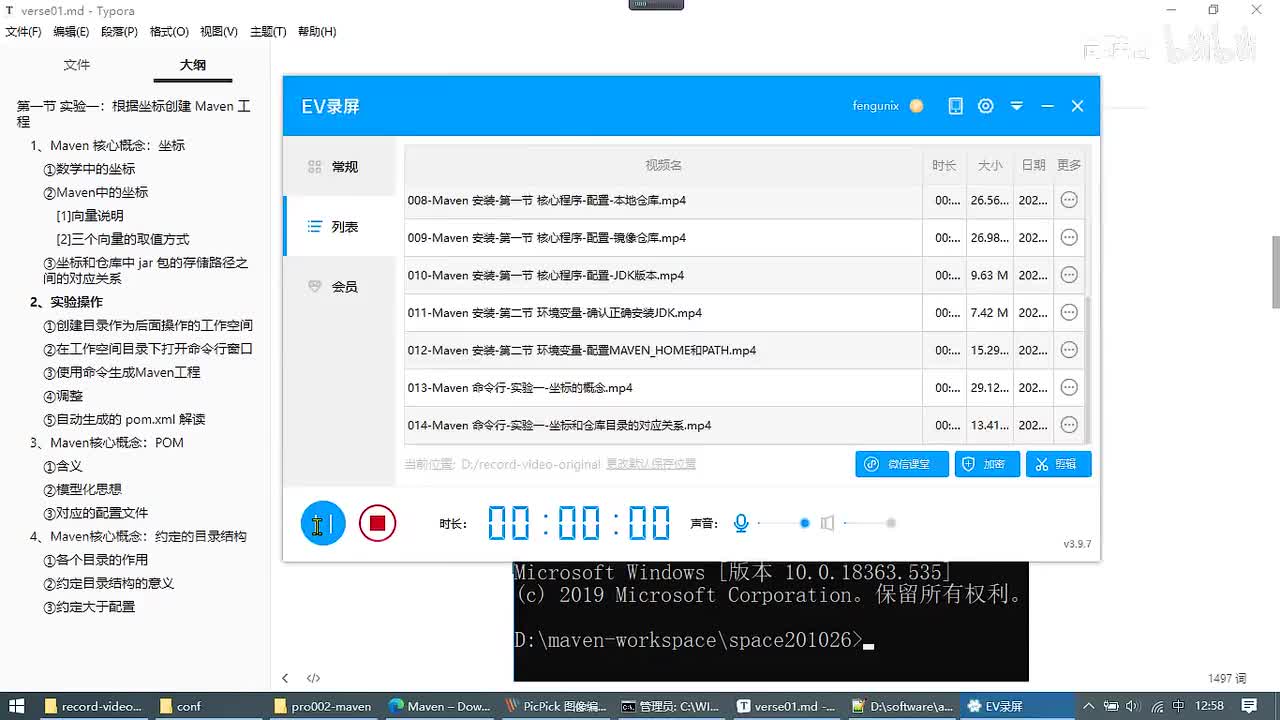Switch Typora sidebar to 文件 tab
This screenshot has height=720, width=1280.
click(x=77, y=65)
